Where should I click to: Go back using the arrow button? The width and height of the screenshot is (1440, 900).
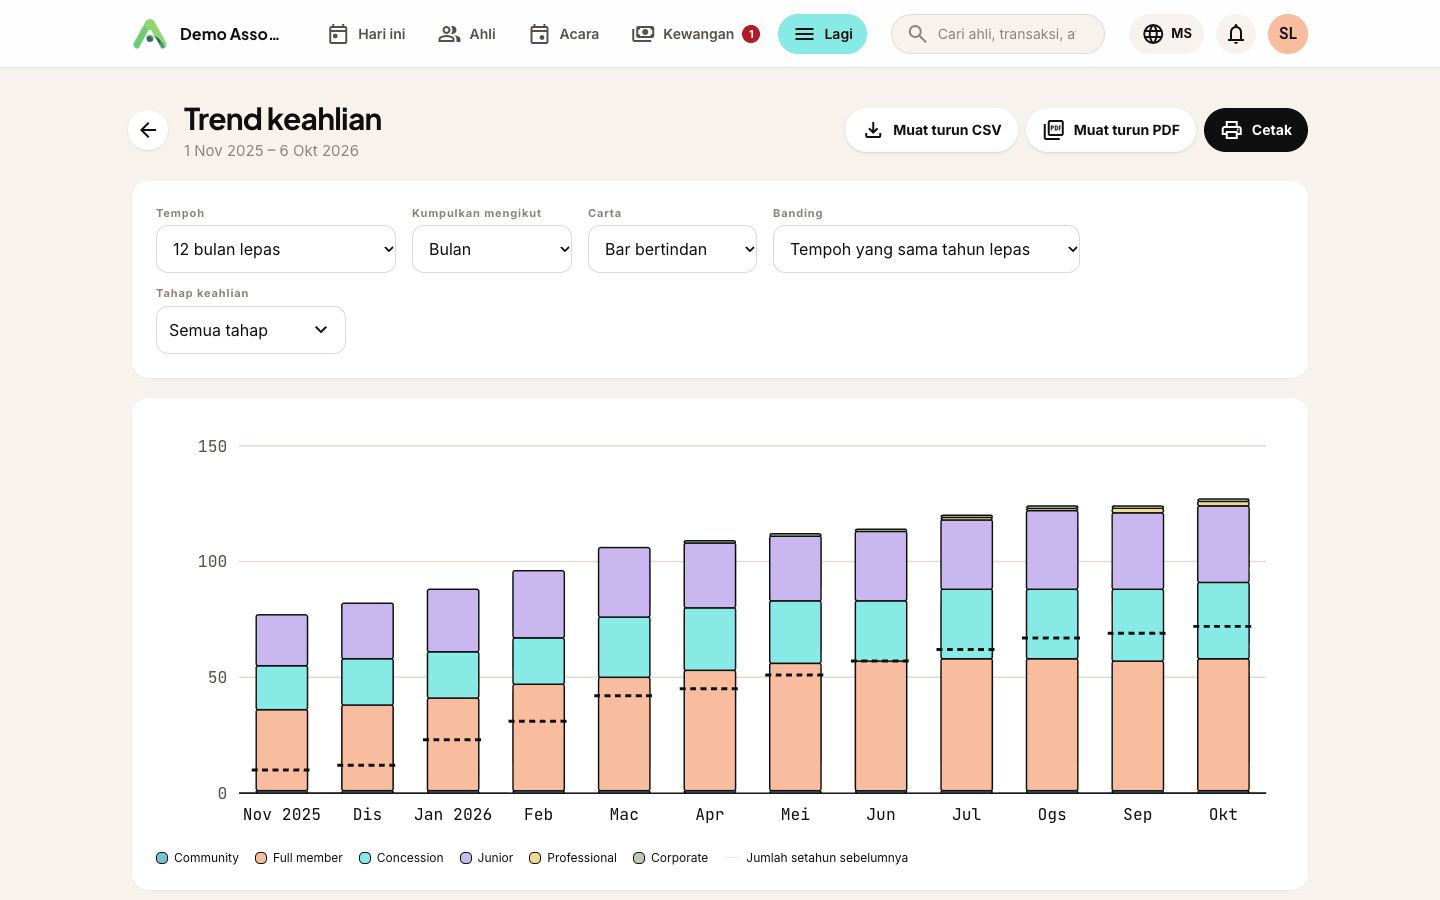pyautogui.click(x=148, y=130)
